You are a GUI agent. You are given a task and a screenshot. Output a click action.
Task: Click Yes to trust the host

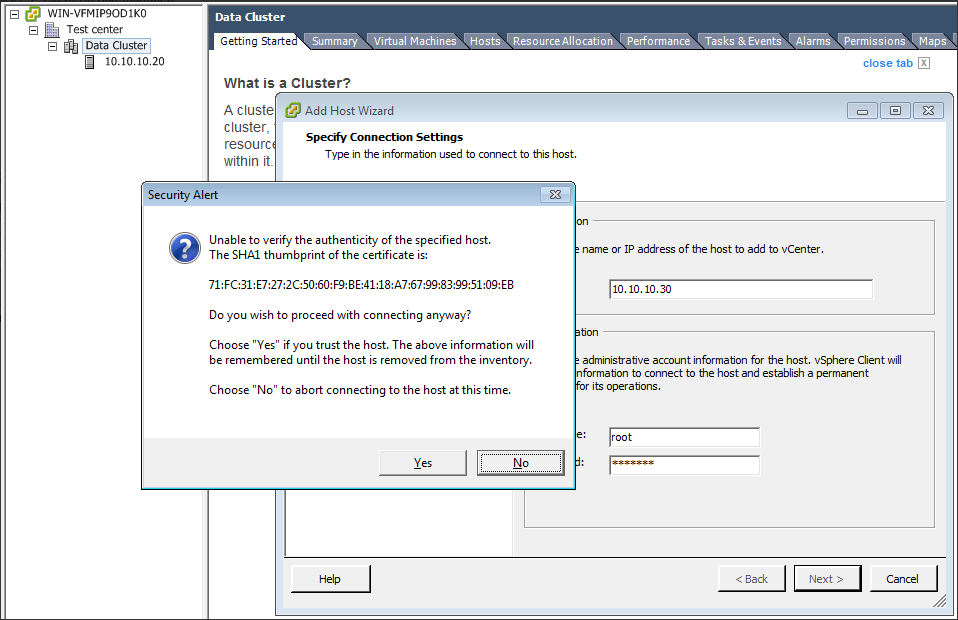[423, 463]
